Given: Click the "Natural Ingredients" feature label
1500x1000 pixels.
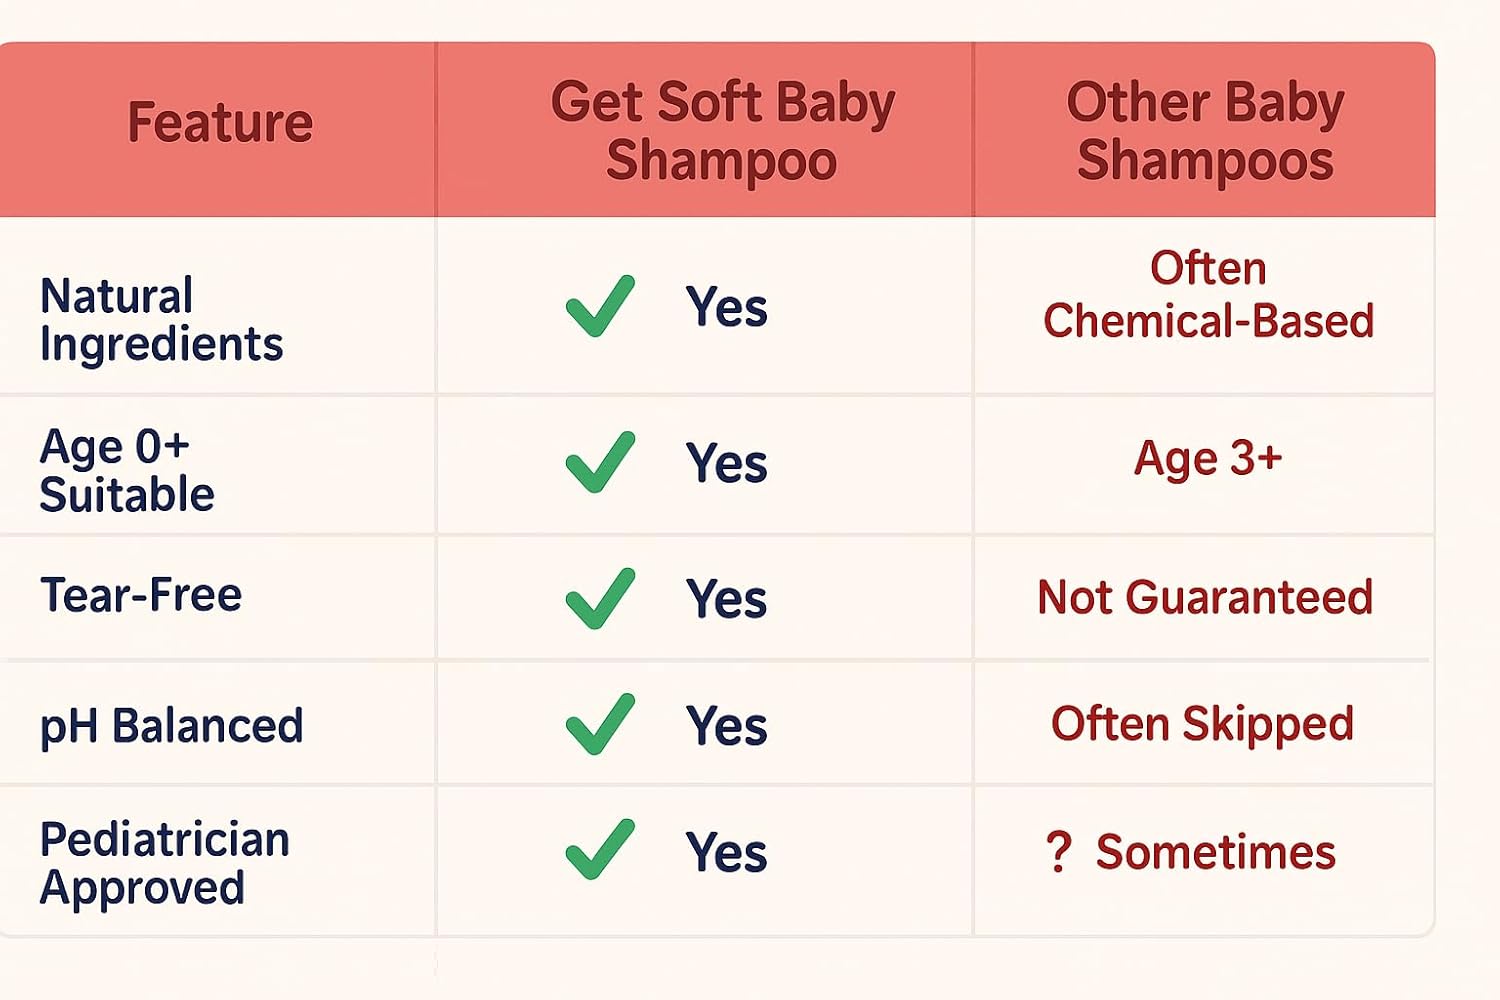Looking at the screenshot, I should click(x=161, y=320).
